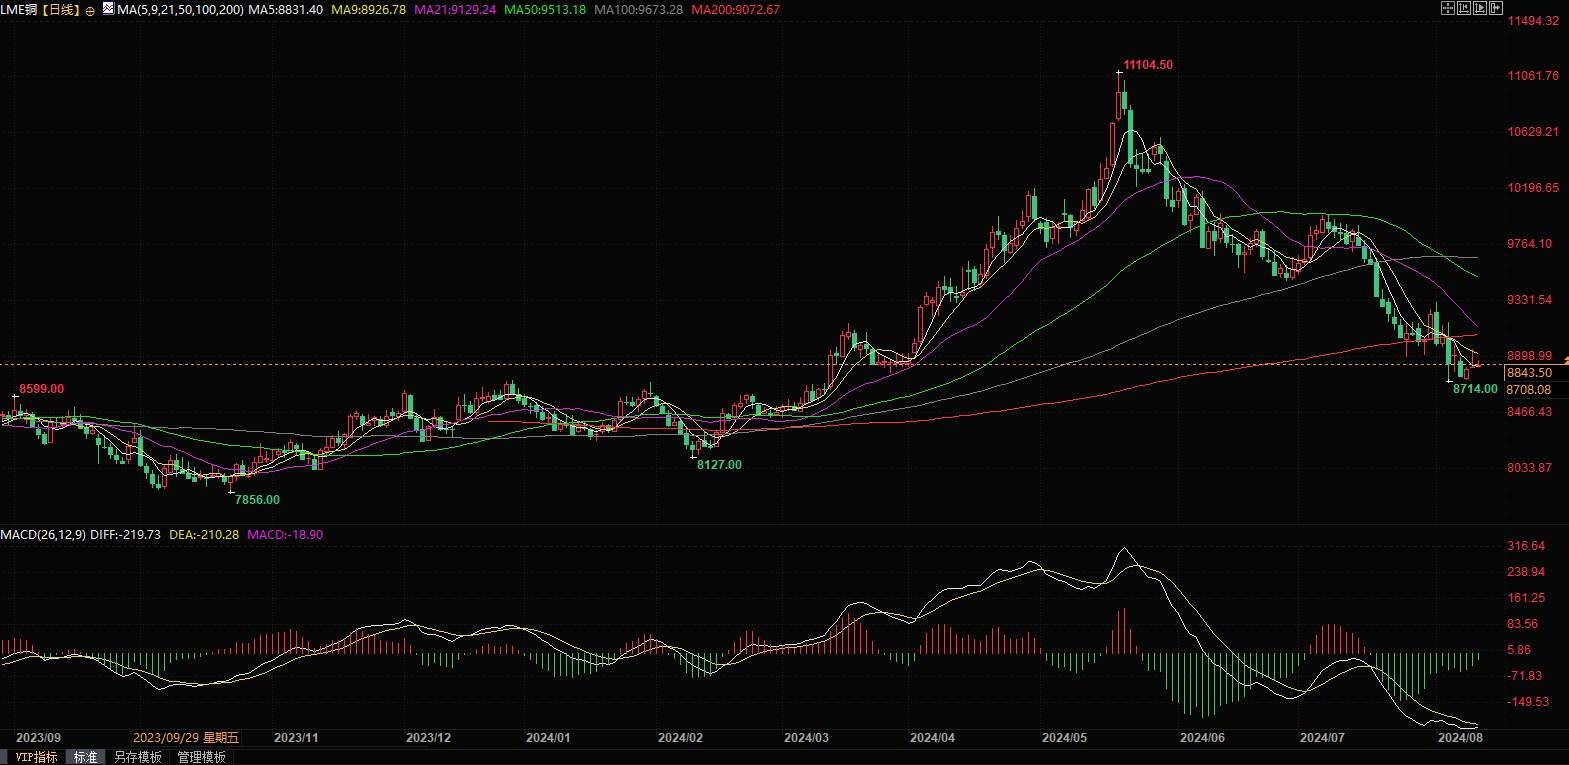Click the magenta MA21:9129.24 value
Viewport: 1569px width, 765px height.
click(x=455, y=10)
